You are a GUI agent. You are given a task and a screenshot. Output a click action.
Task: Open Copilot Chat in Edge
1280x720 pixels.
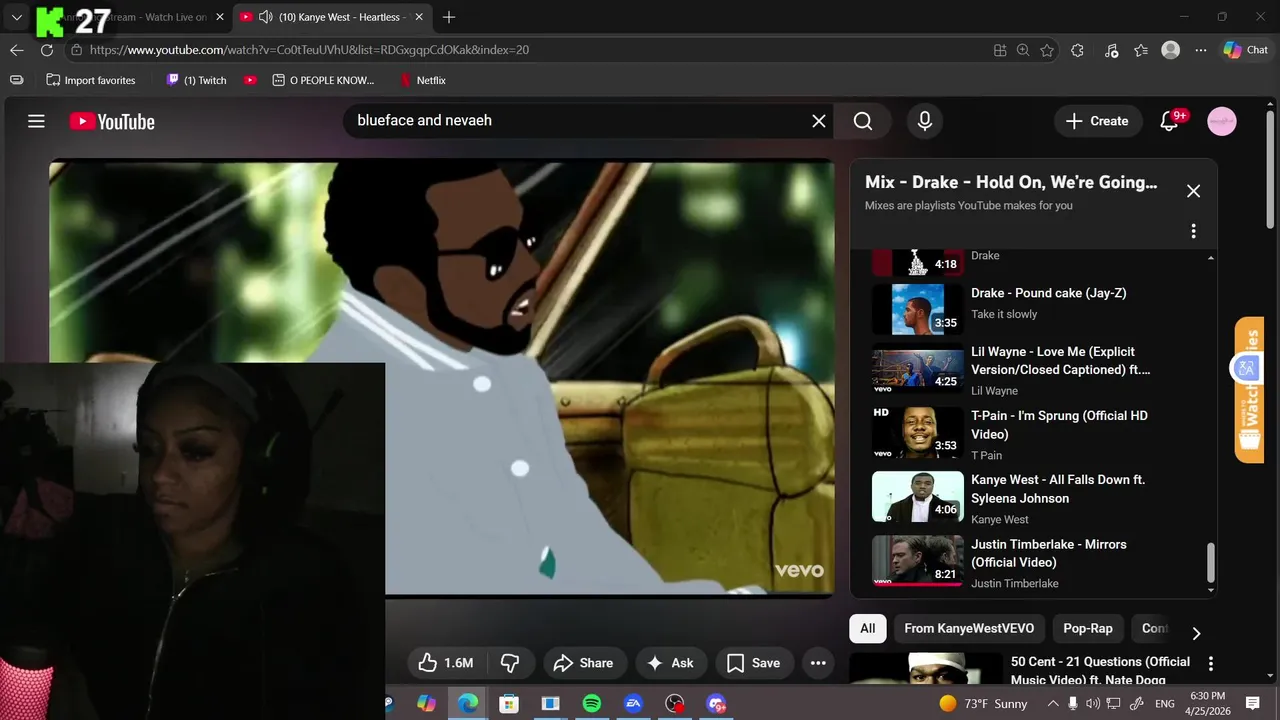point(1245,50)
